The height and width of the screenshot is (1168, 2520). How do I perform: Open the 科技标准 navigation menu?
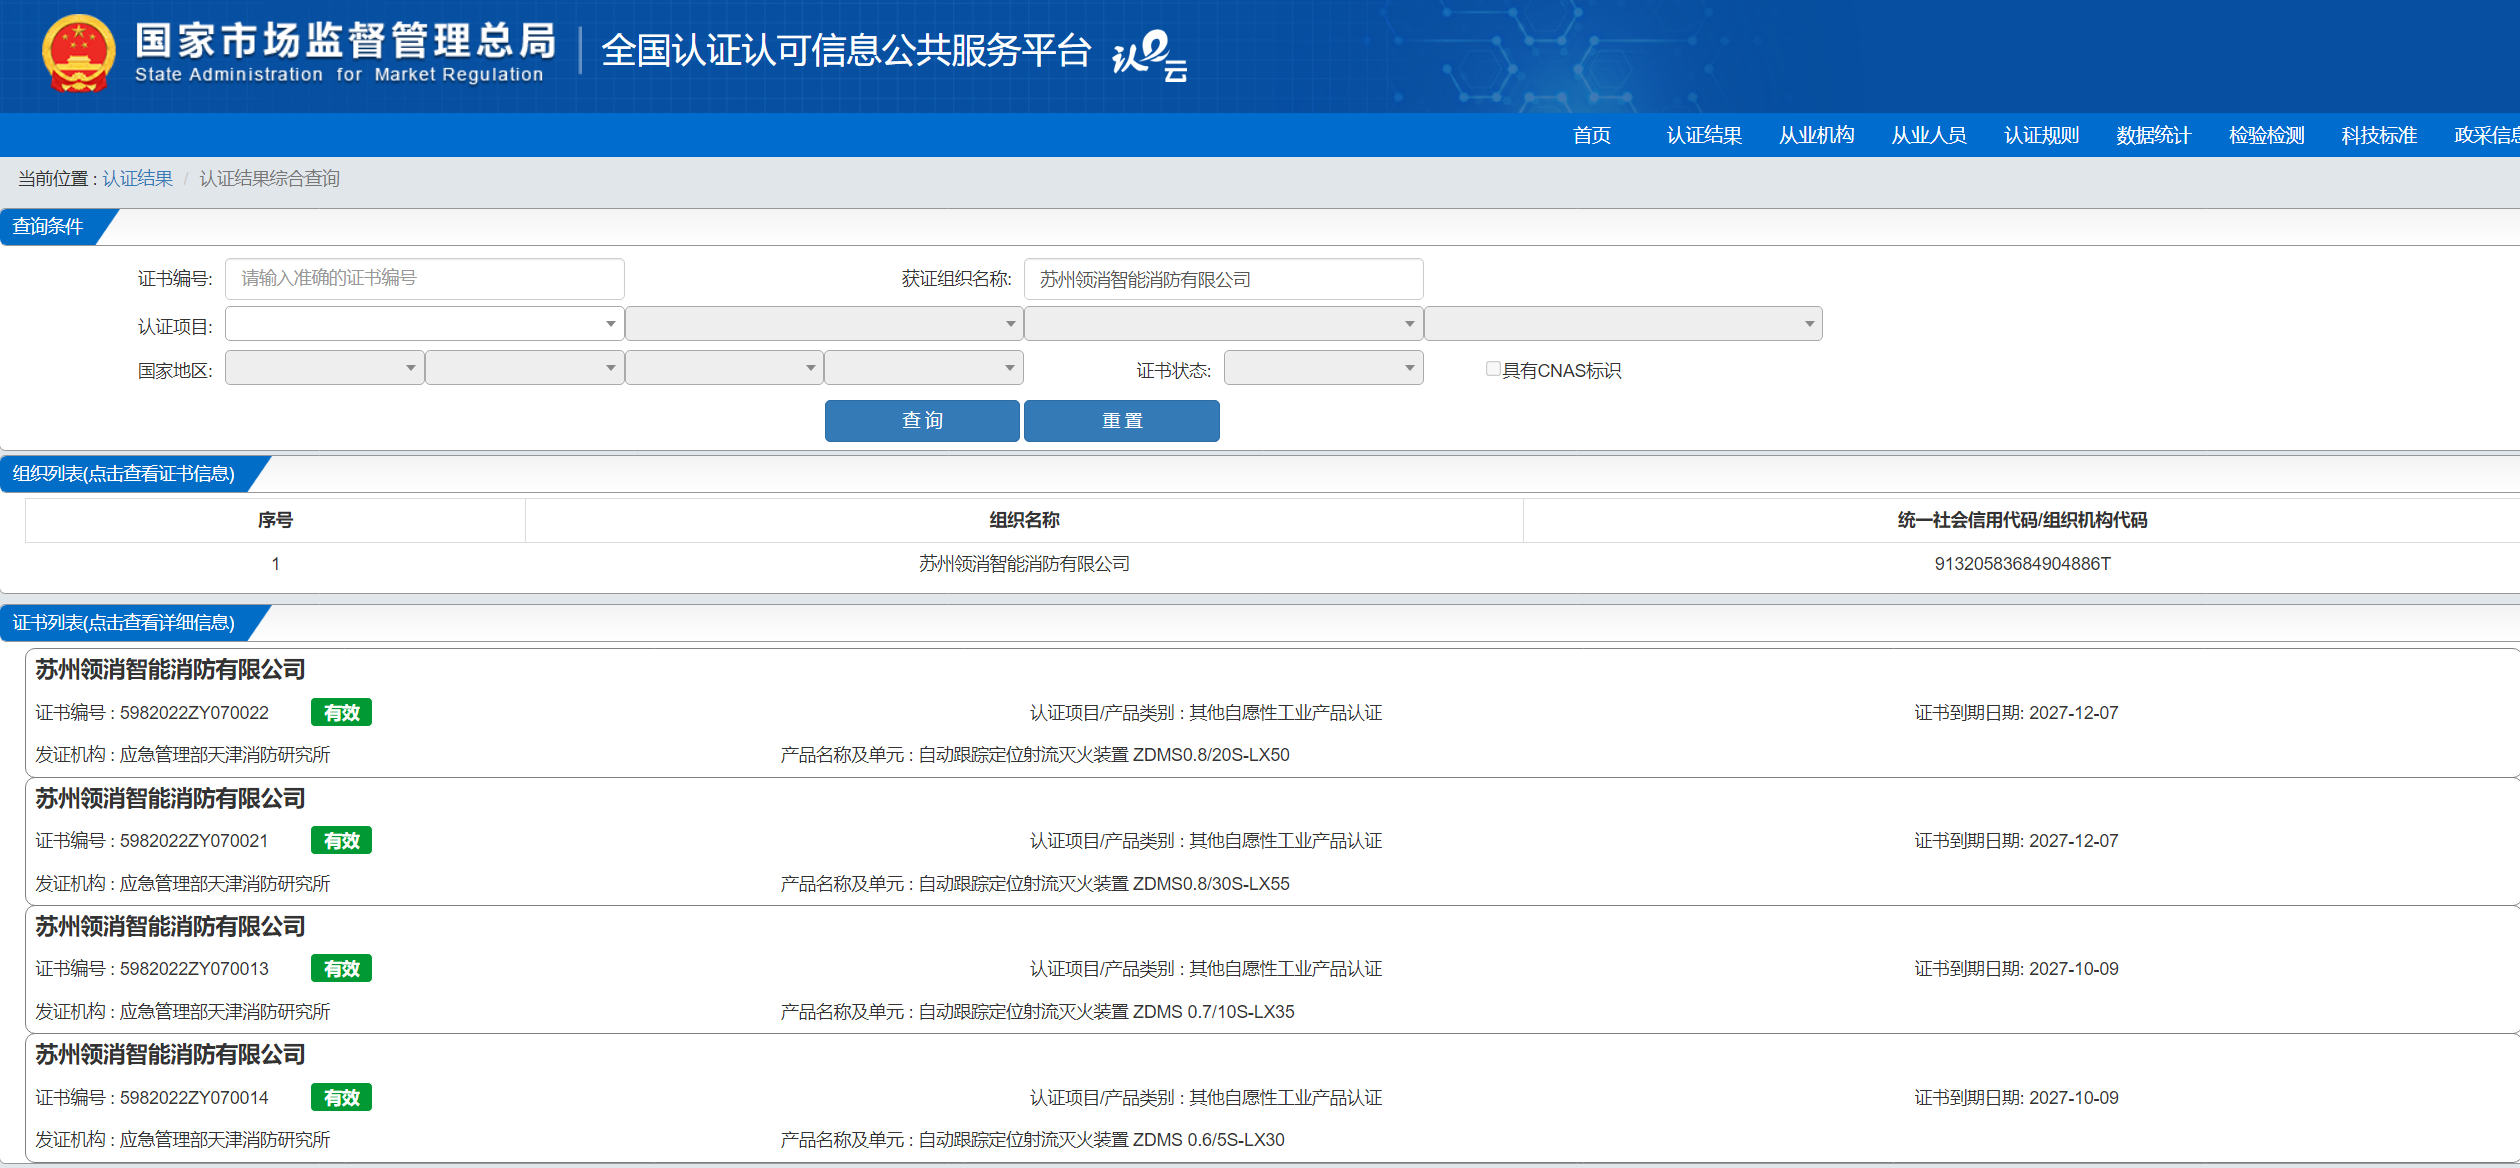point(2378,135)
